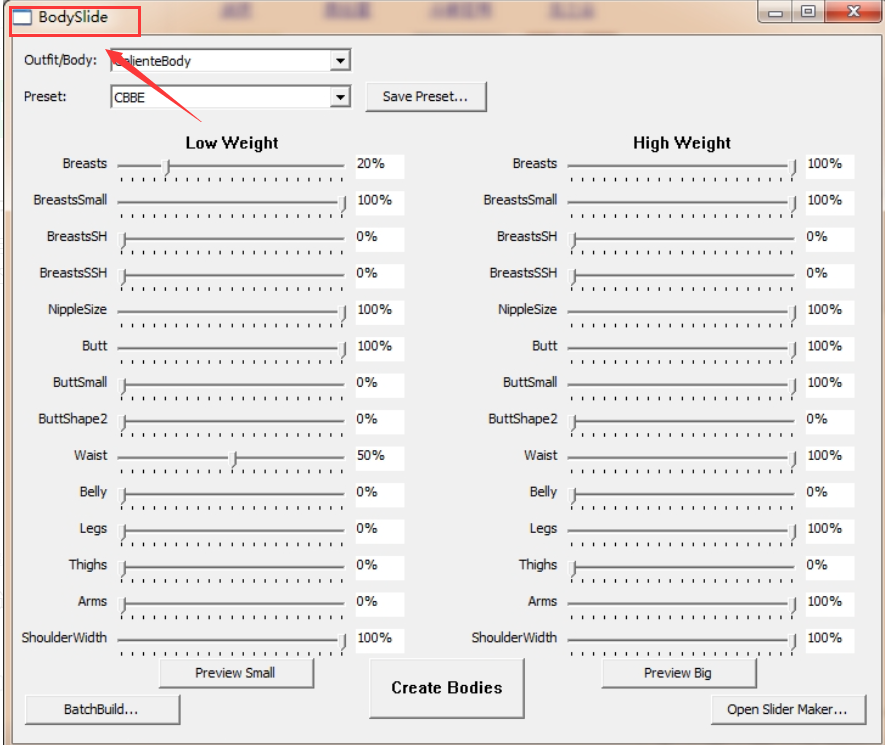Image resolution: width=885 pixels, height=745 pixels.
Task: Click the Low Weight BreastsSH slider
Action: (x=231, y=242)
